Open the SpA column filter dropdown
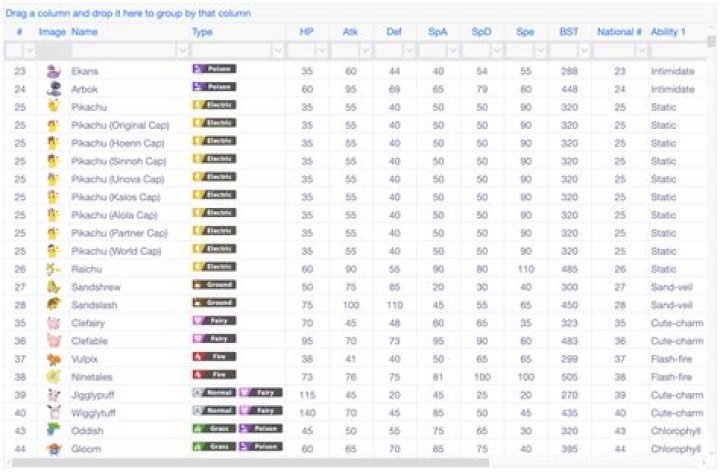 pyautogui.click(x=453, y=50)
